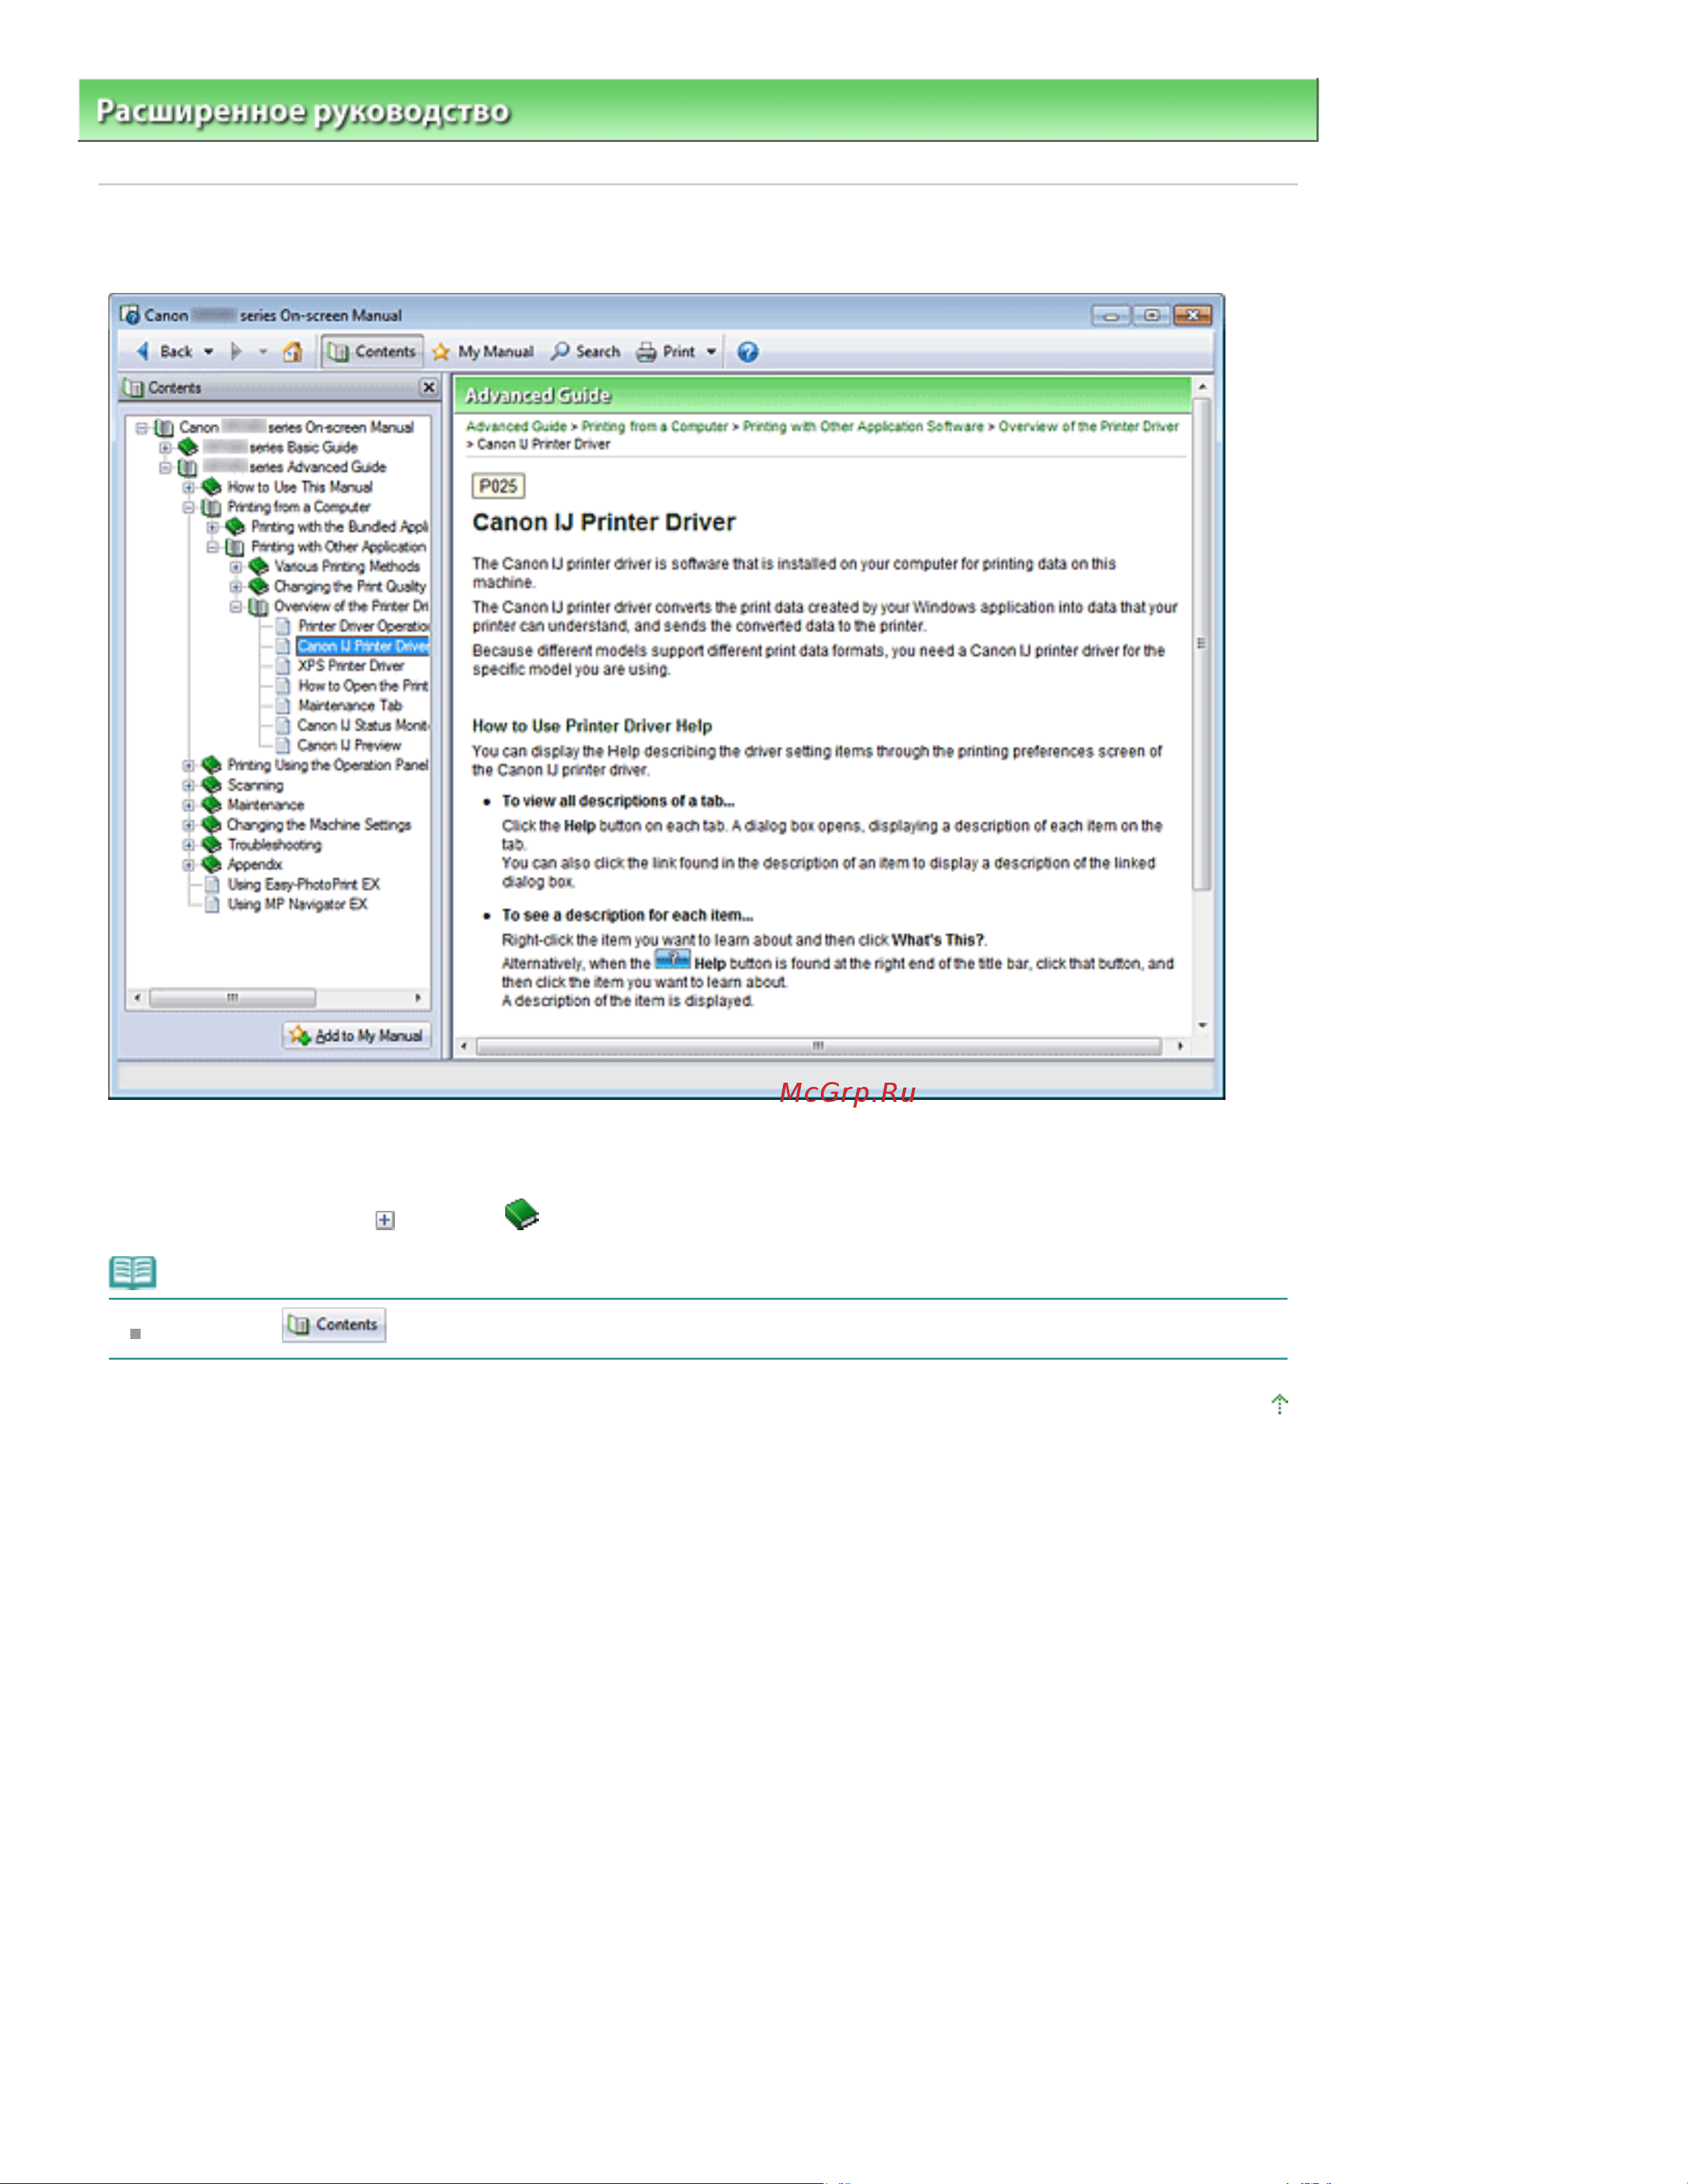Image resolution: width=1688 pixels, height=2184 pixels.
Task: Open Maintenance Tab tree item
Action: point(350,706)
